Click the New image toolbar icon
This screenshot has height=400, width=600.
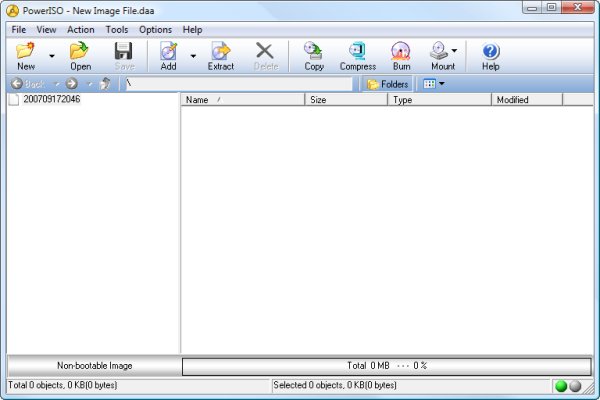(26, 51)
